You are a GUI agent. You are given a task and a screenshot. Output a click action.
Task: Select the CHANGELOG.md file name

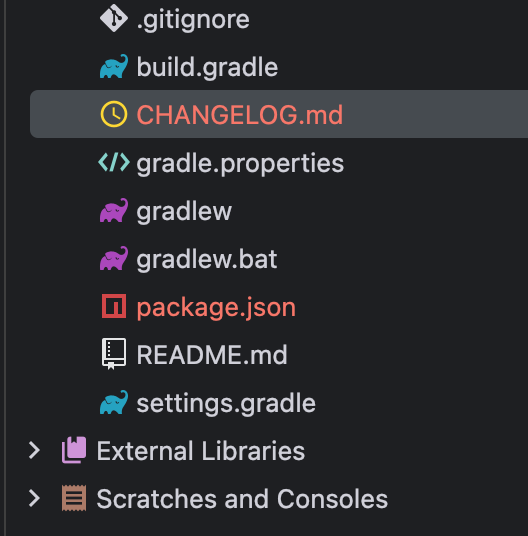pyautogui.click(x=240, y=115)
